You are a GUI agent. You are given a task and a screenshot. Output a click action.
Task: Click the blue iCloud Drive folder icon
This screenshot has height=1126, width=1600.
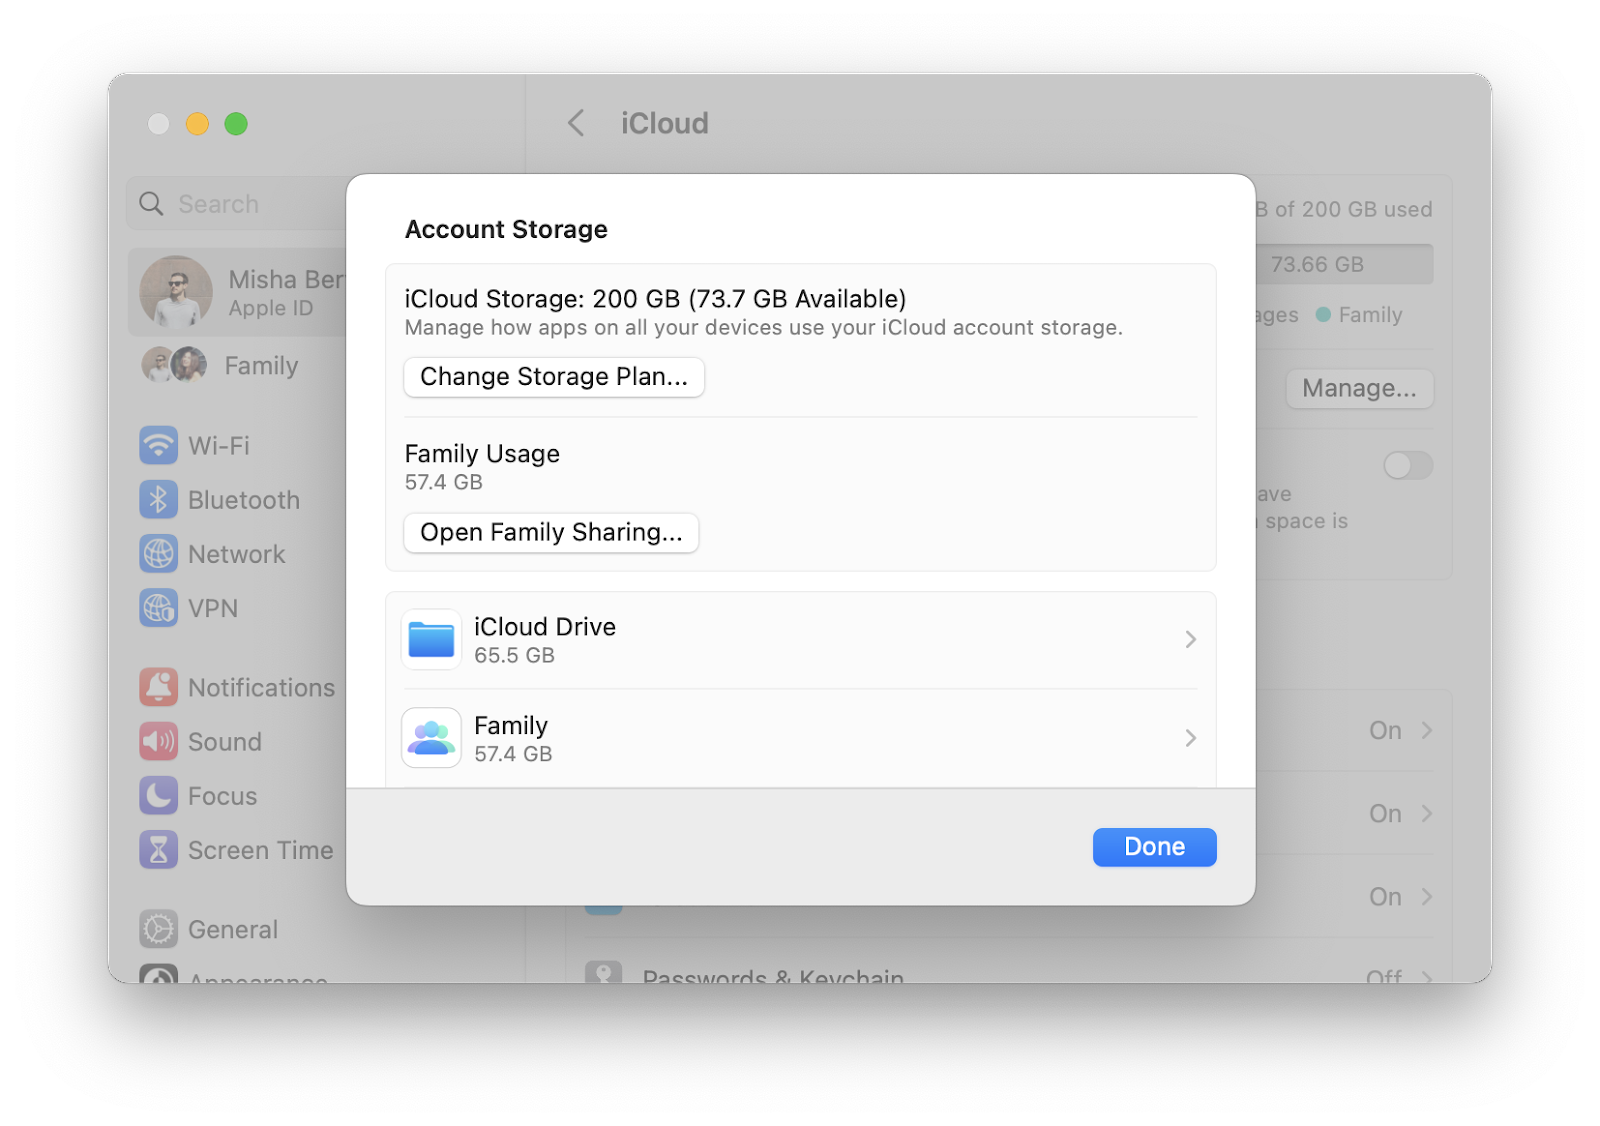(430, 639)
